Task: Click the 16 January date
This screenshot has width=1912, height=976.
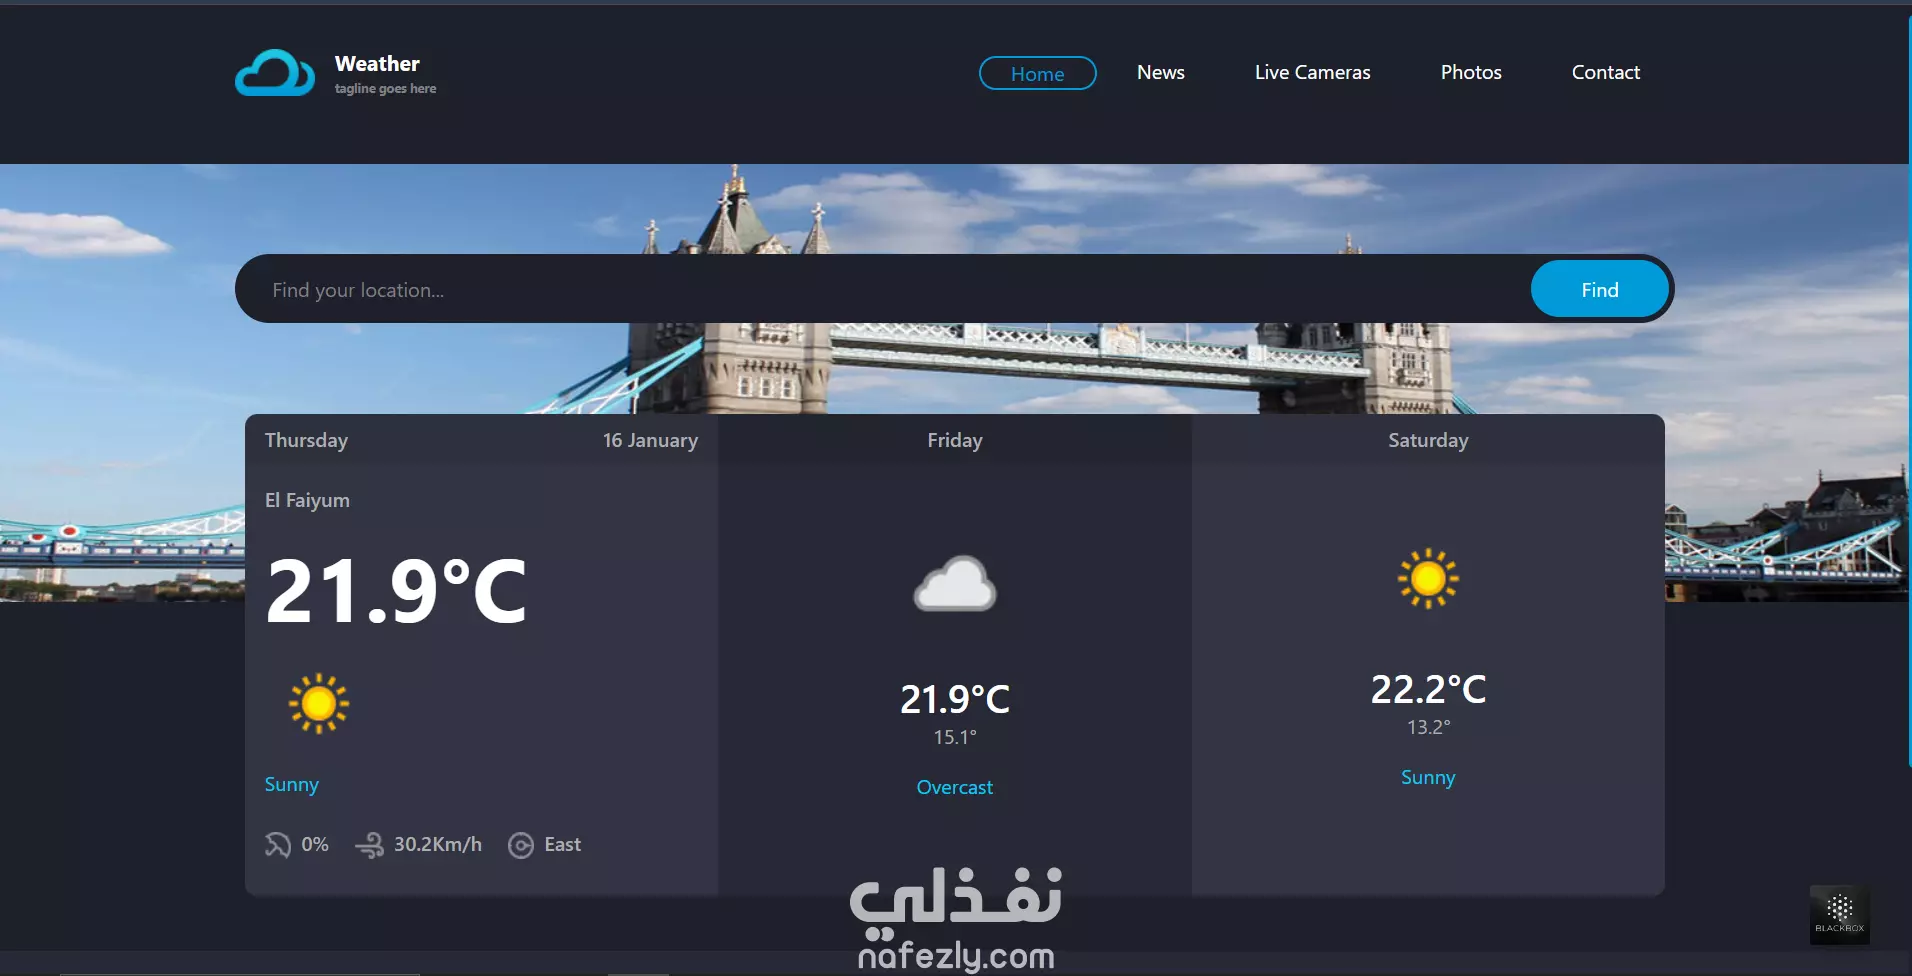Action: click(x=650, y=441)
